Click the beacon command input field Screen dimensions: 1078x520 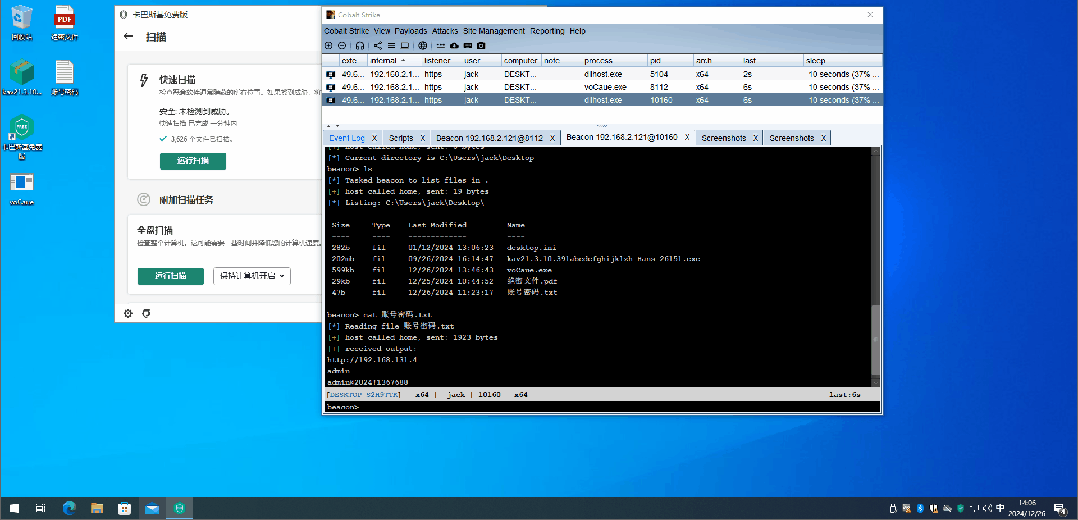click(602, 407)
